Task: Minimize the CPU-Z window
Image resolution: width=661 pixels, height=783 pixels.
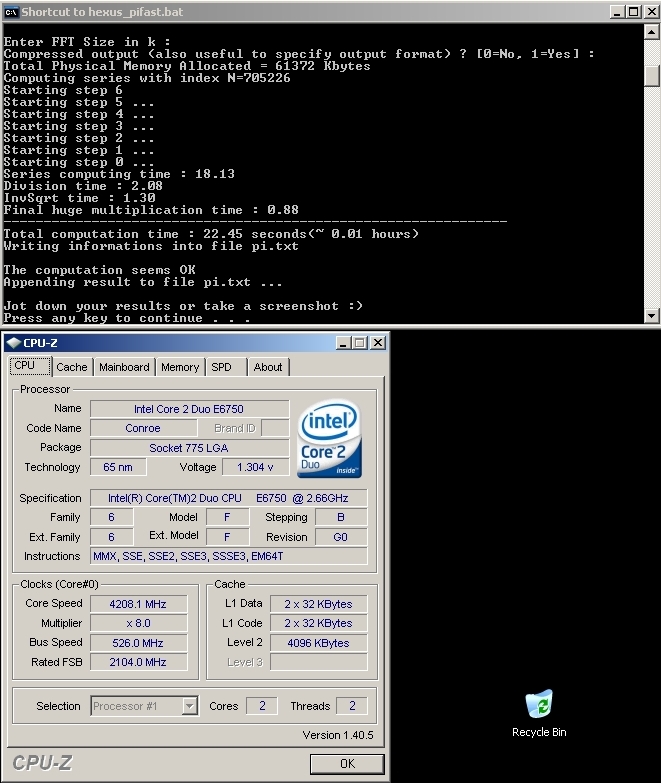Action: (x=343, y=343)
